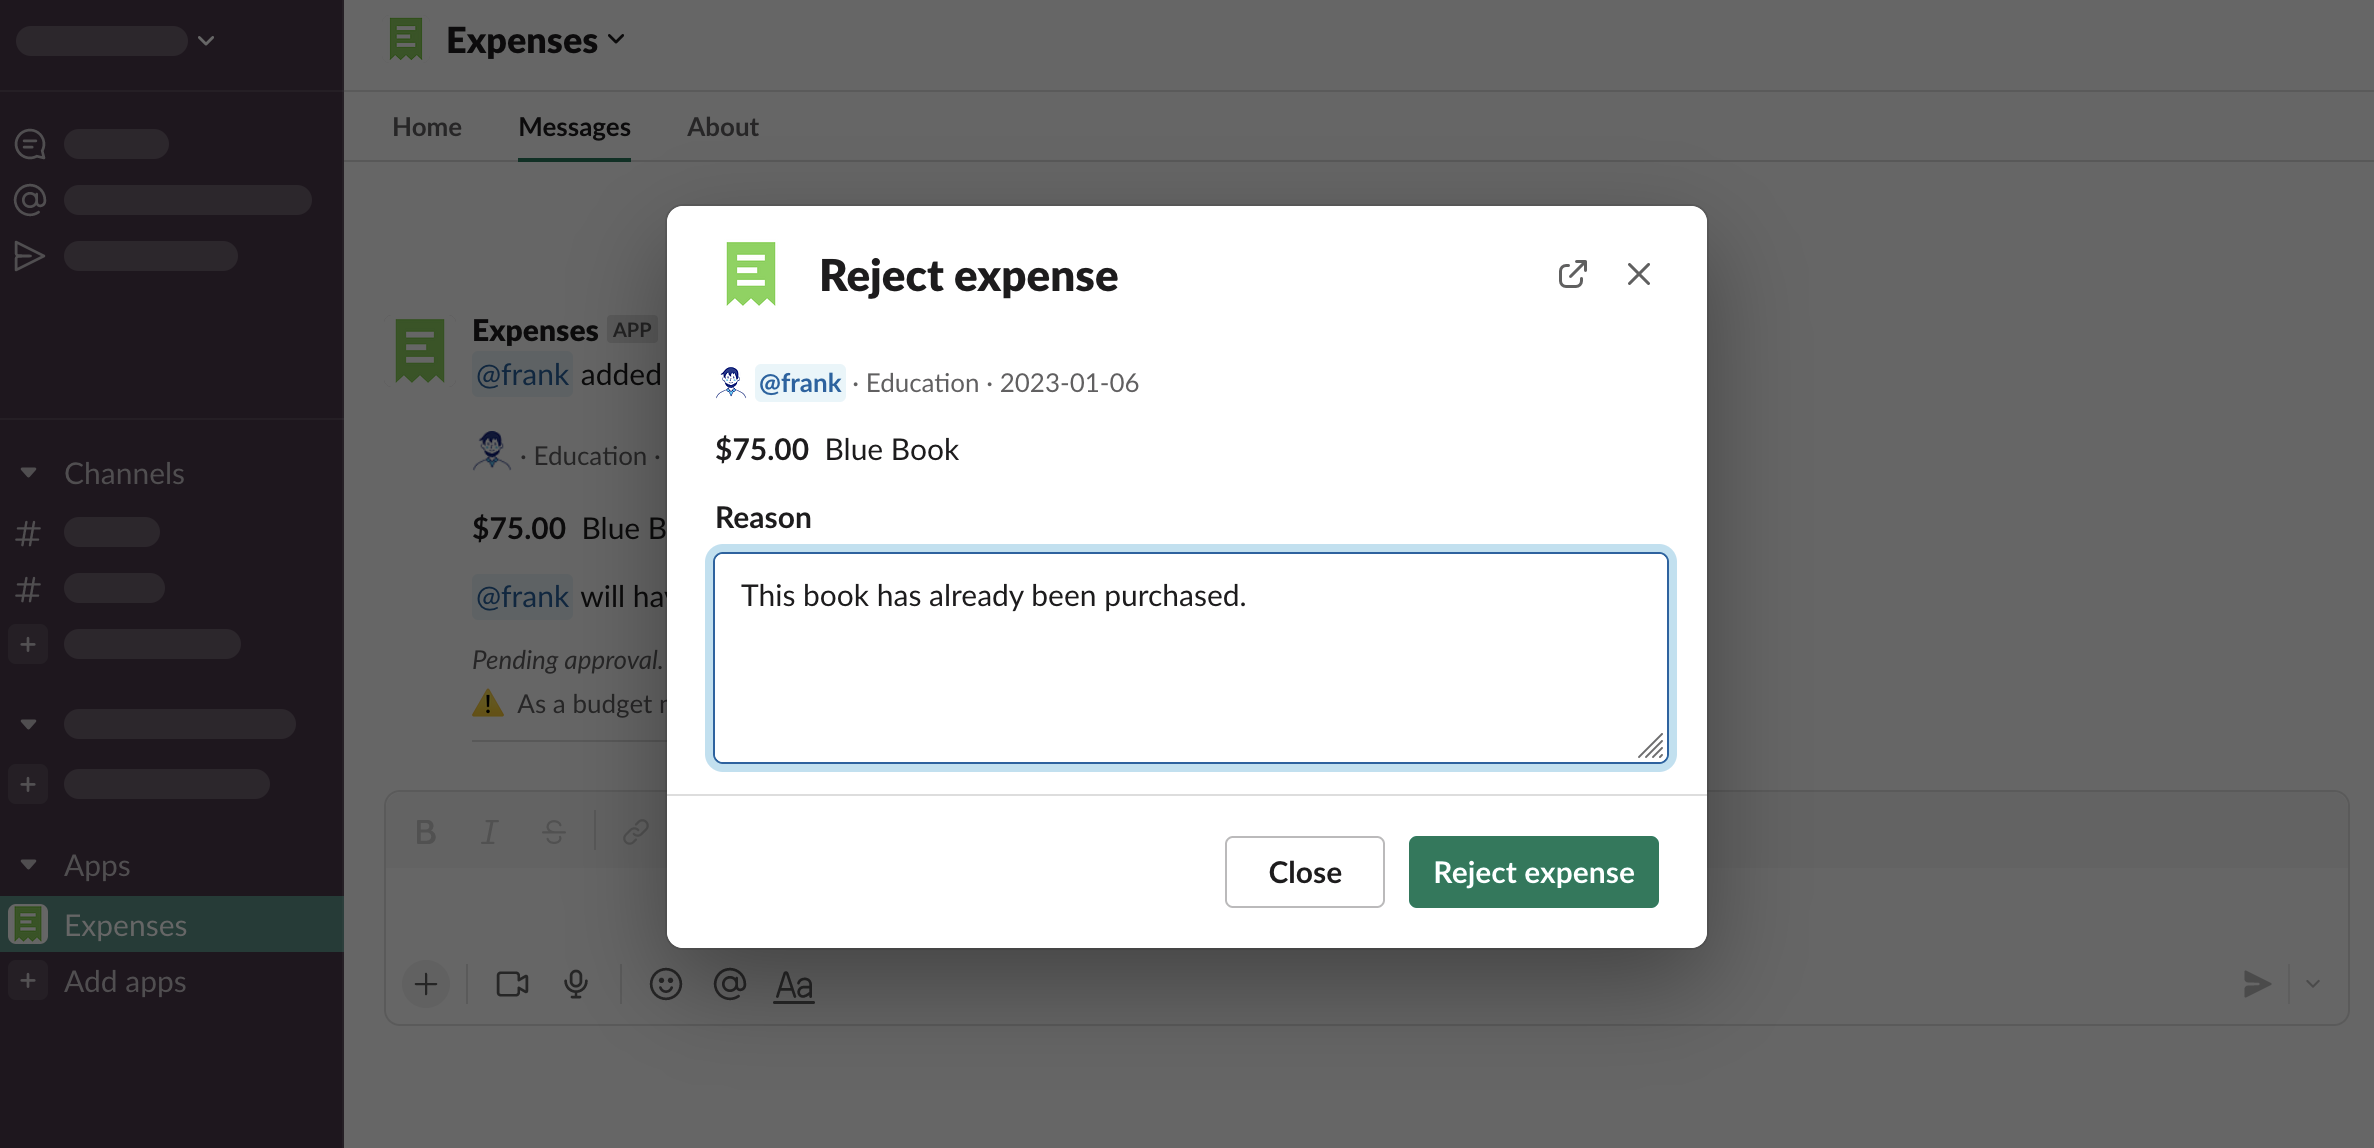Open the Expenses header dropdown chevron
The height and width of the screenshot is (1148, 2374).
(616, 40)
